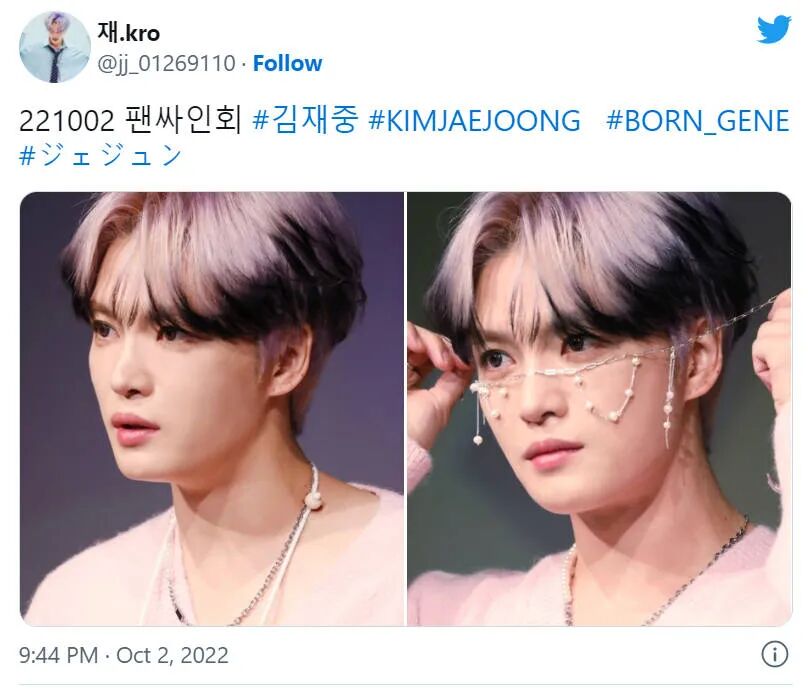Open the #KIMJAEJOONG hashtag

pos(475,121)
